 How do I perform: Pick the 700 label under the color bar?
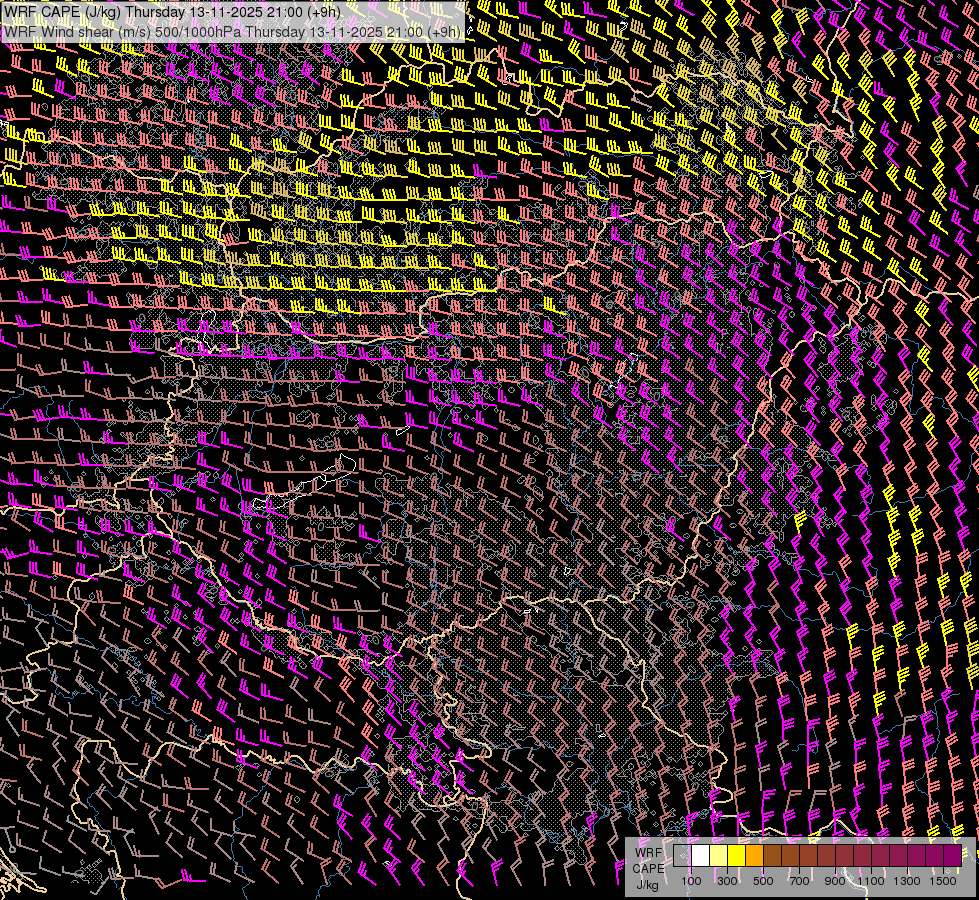pyautogui.click(x=799, y=881)
